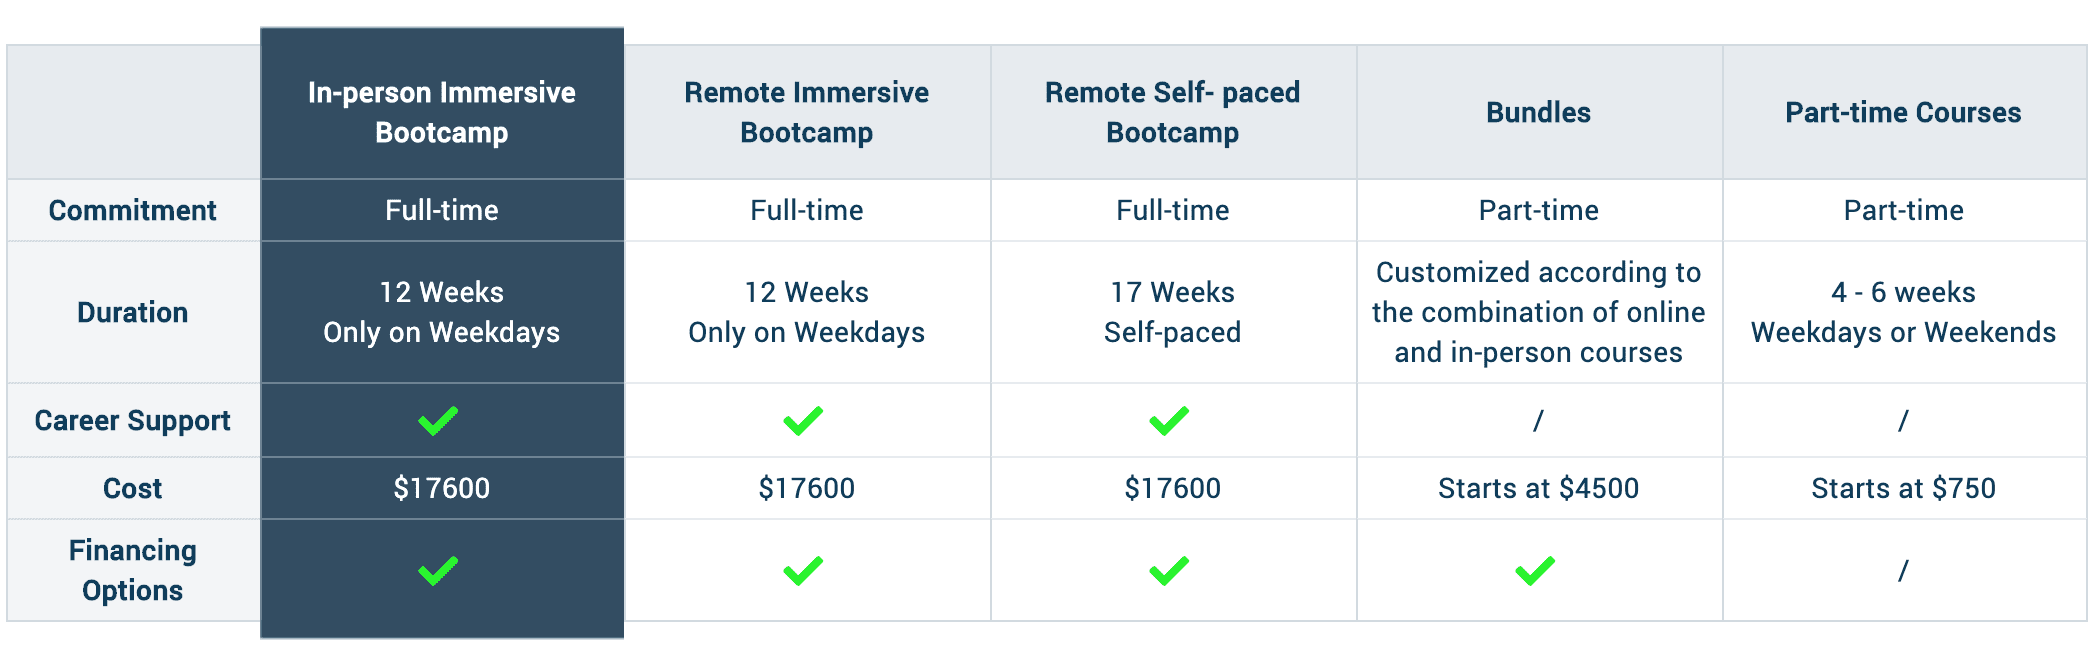Click the Duration row label
Screen dimensions: 2096x672
pos(132,312)
